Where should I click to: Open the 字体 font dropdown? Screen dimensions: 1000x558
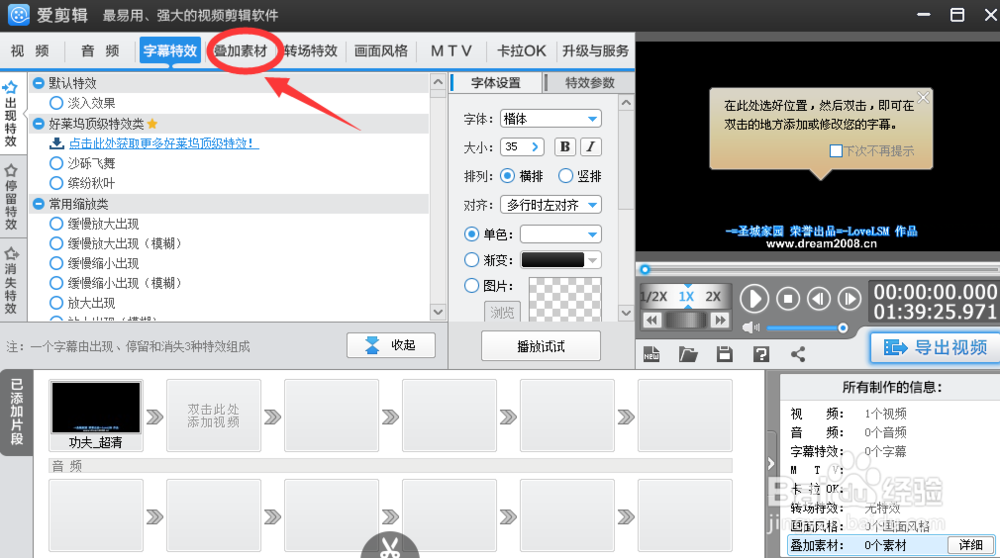point(550,119)
